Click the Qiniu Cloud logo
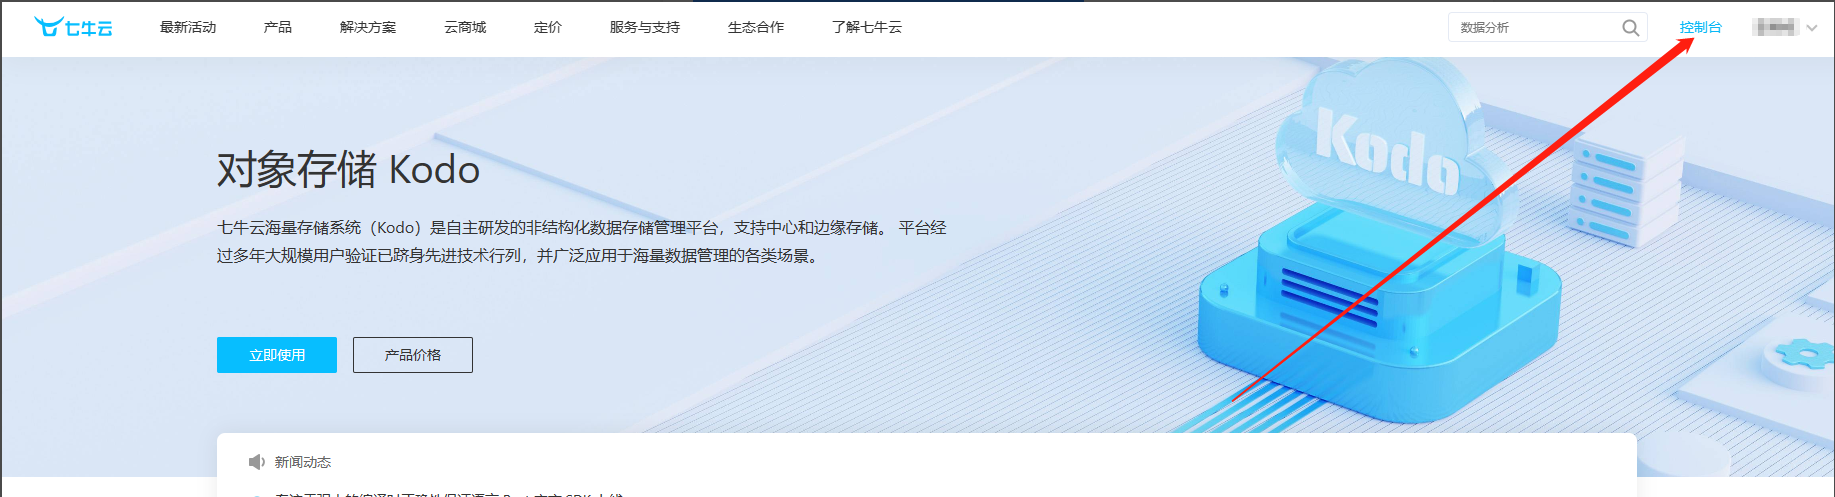Image resolution: width=1835 pixels, height=497 pixels. (x=73, y=27)
